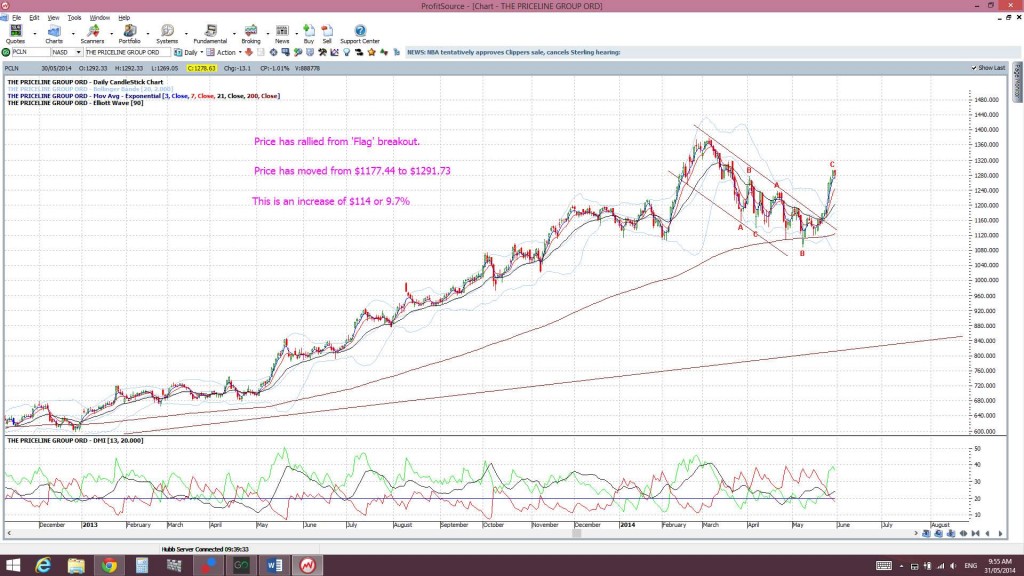Image resolution: width=1024 pixels, height=576 pixels.
Task: Expand the dropdown arrow next to Fundamental
Action: pos(234,34)
